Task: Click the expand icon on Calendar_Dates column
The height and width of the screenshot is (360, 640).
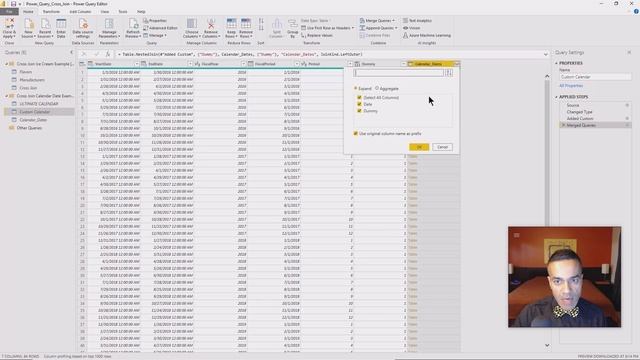Action: pyautogui.click(x=457, y=64)
